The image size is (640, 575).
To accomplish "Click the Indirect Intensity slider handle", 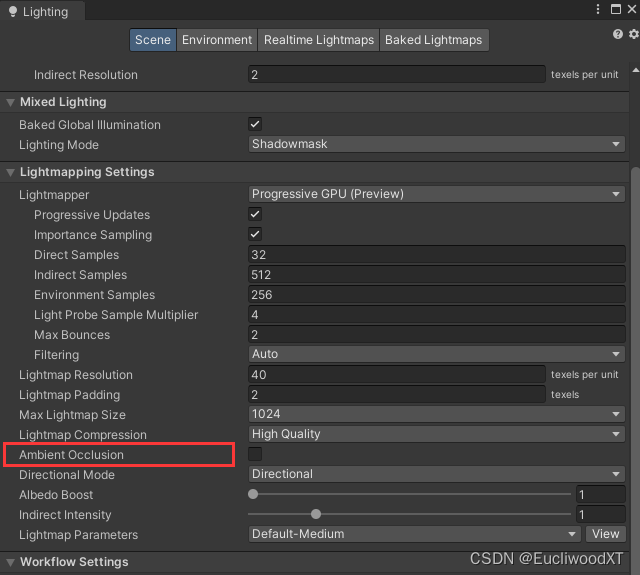I will [x=316, y=514].
